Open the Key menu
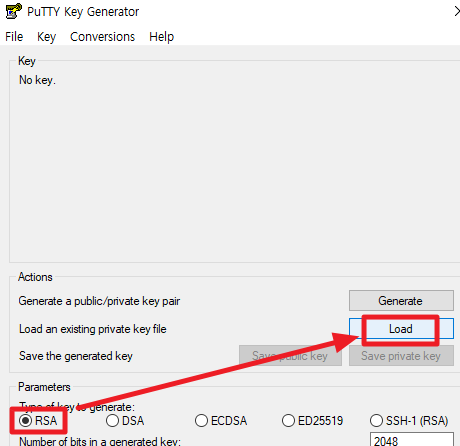 coord(46,37)
